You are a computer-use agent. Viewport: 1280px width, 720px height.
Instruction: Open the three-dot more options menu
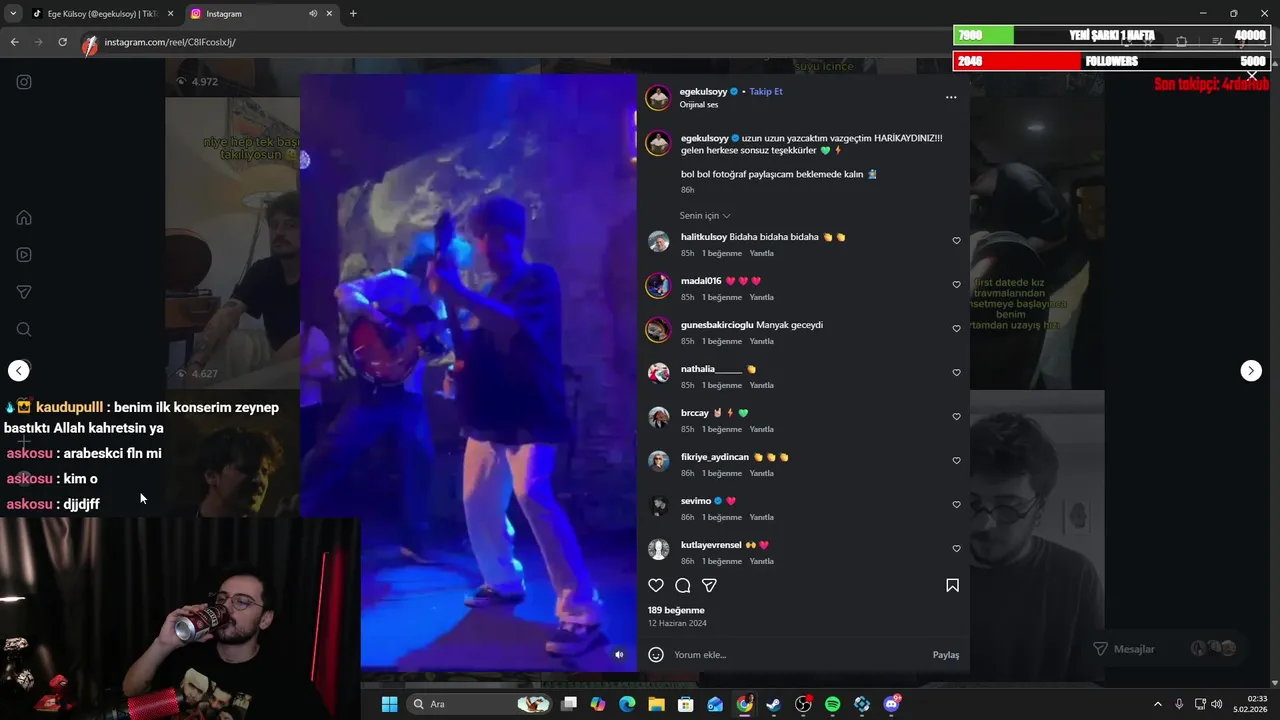(951, 97)
